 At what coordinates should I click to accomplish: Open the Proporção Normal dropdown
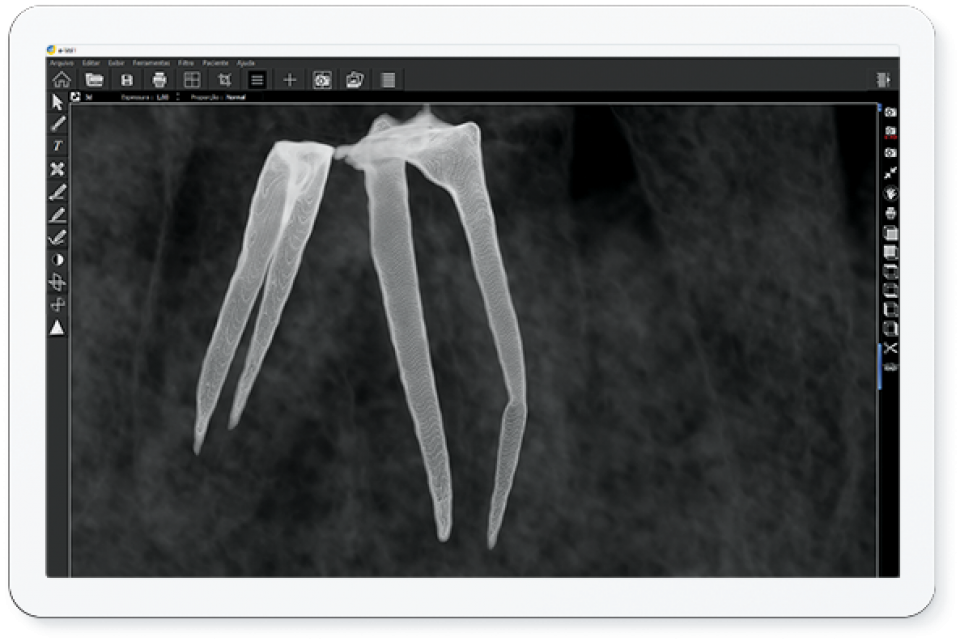pyautogui.click(x=234, y=98)
